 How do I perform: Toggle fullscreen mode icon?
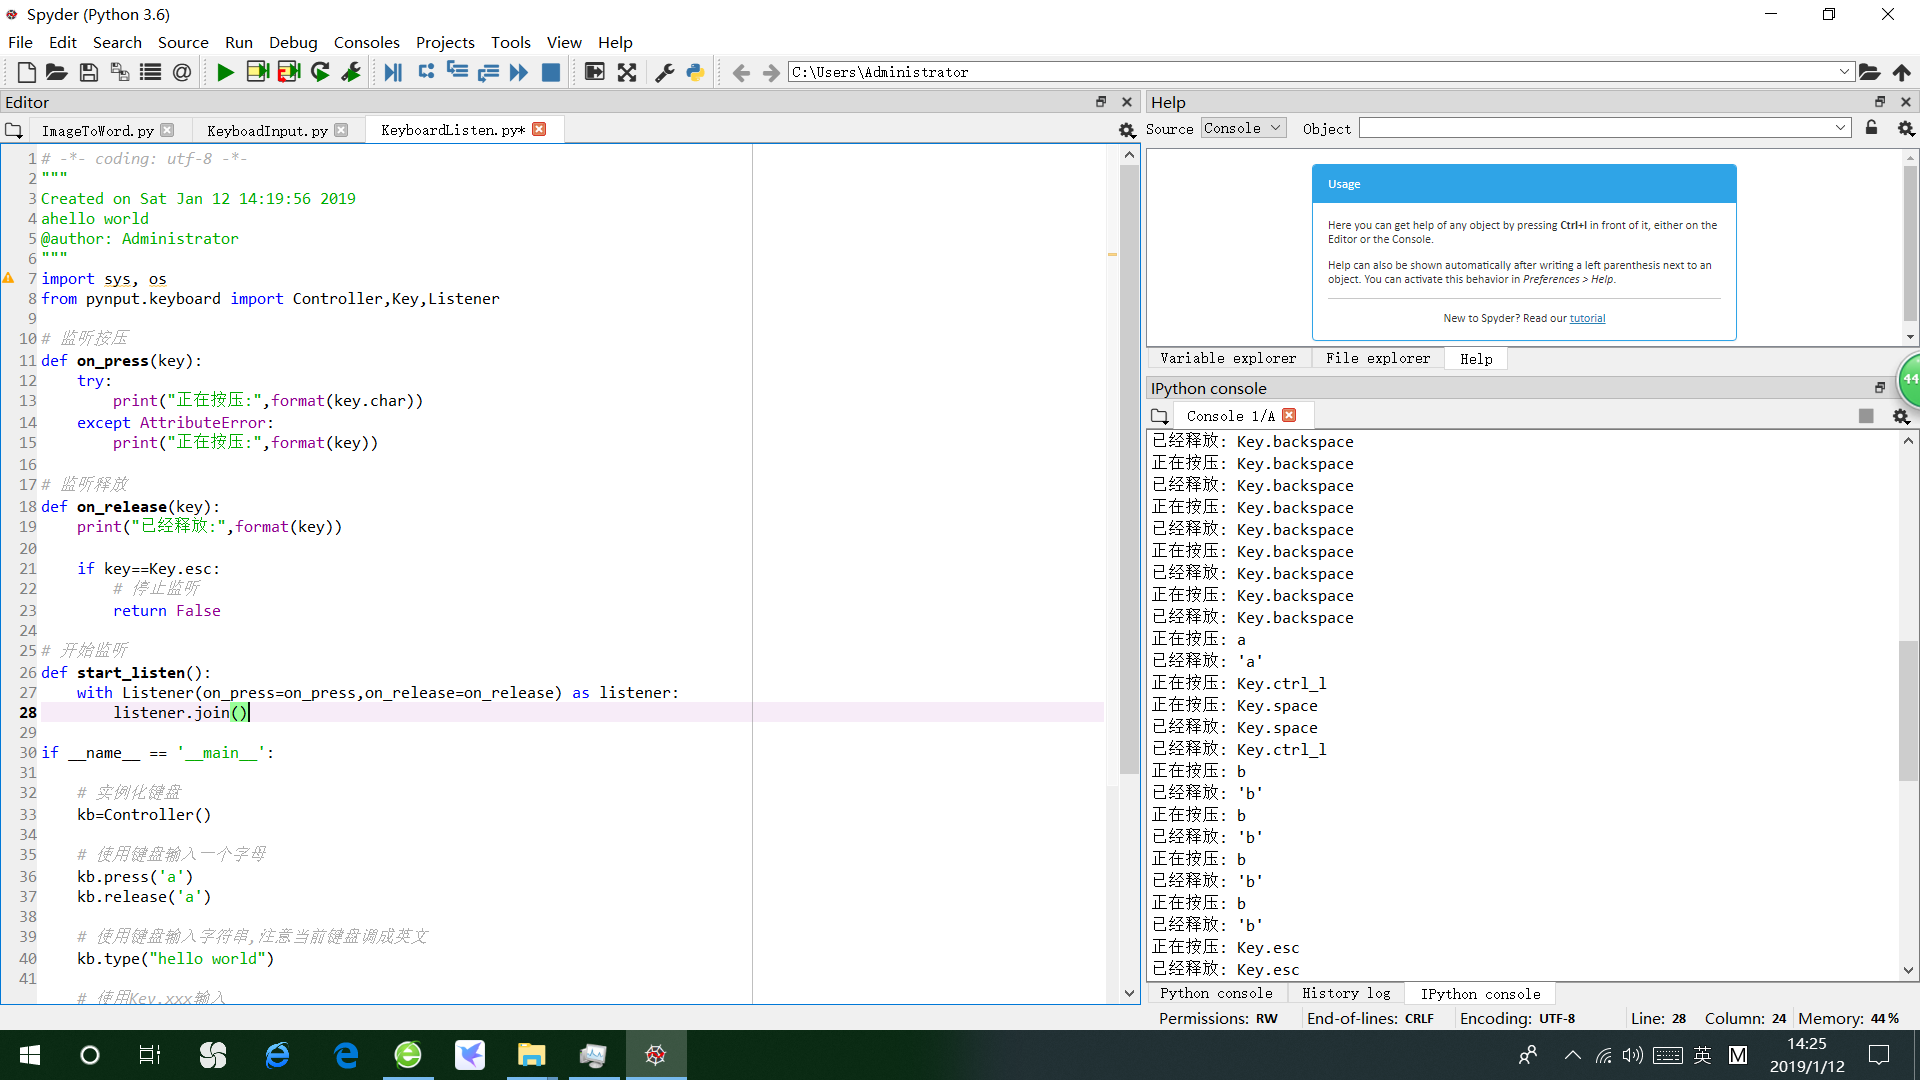tap(627, 72)
